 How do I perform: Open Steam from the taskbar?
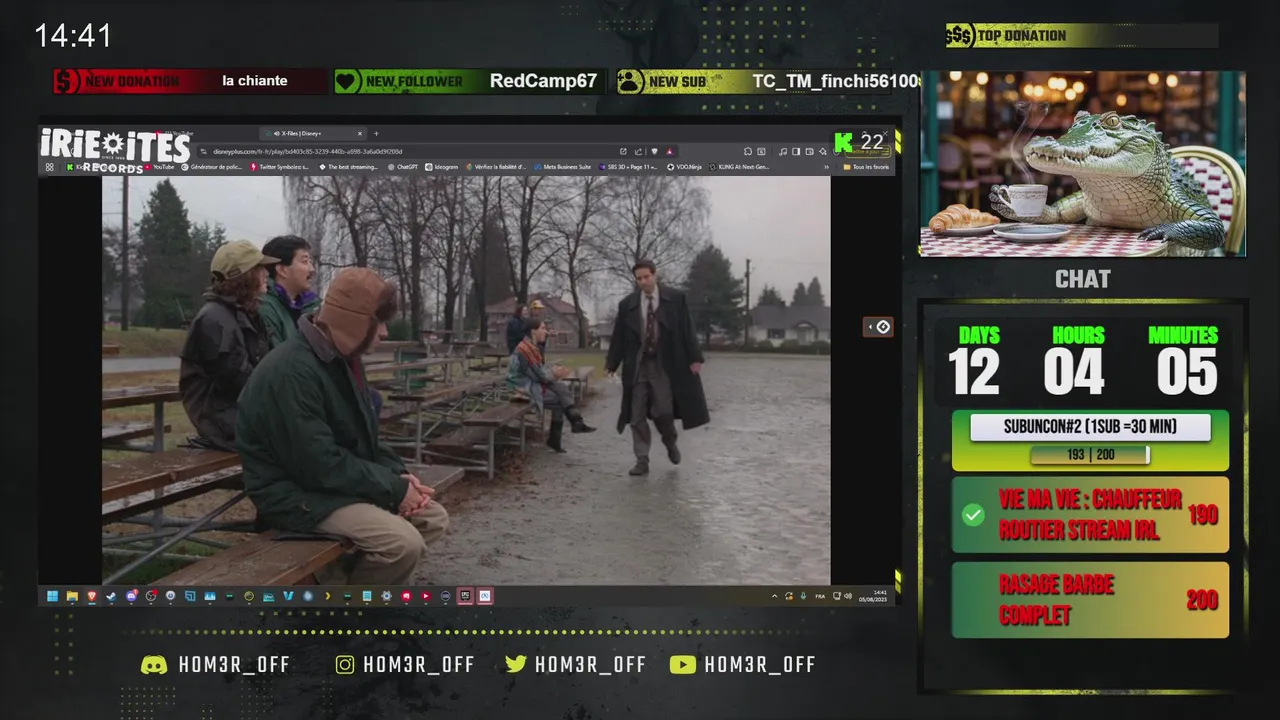tap(111, 596)
